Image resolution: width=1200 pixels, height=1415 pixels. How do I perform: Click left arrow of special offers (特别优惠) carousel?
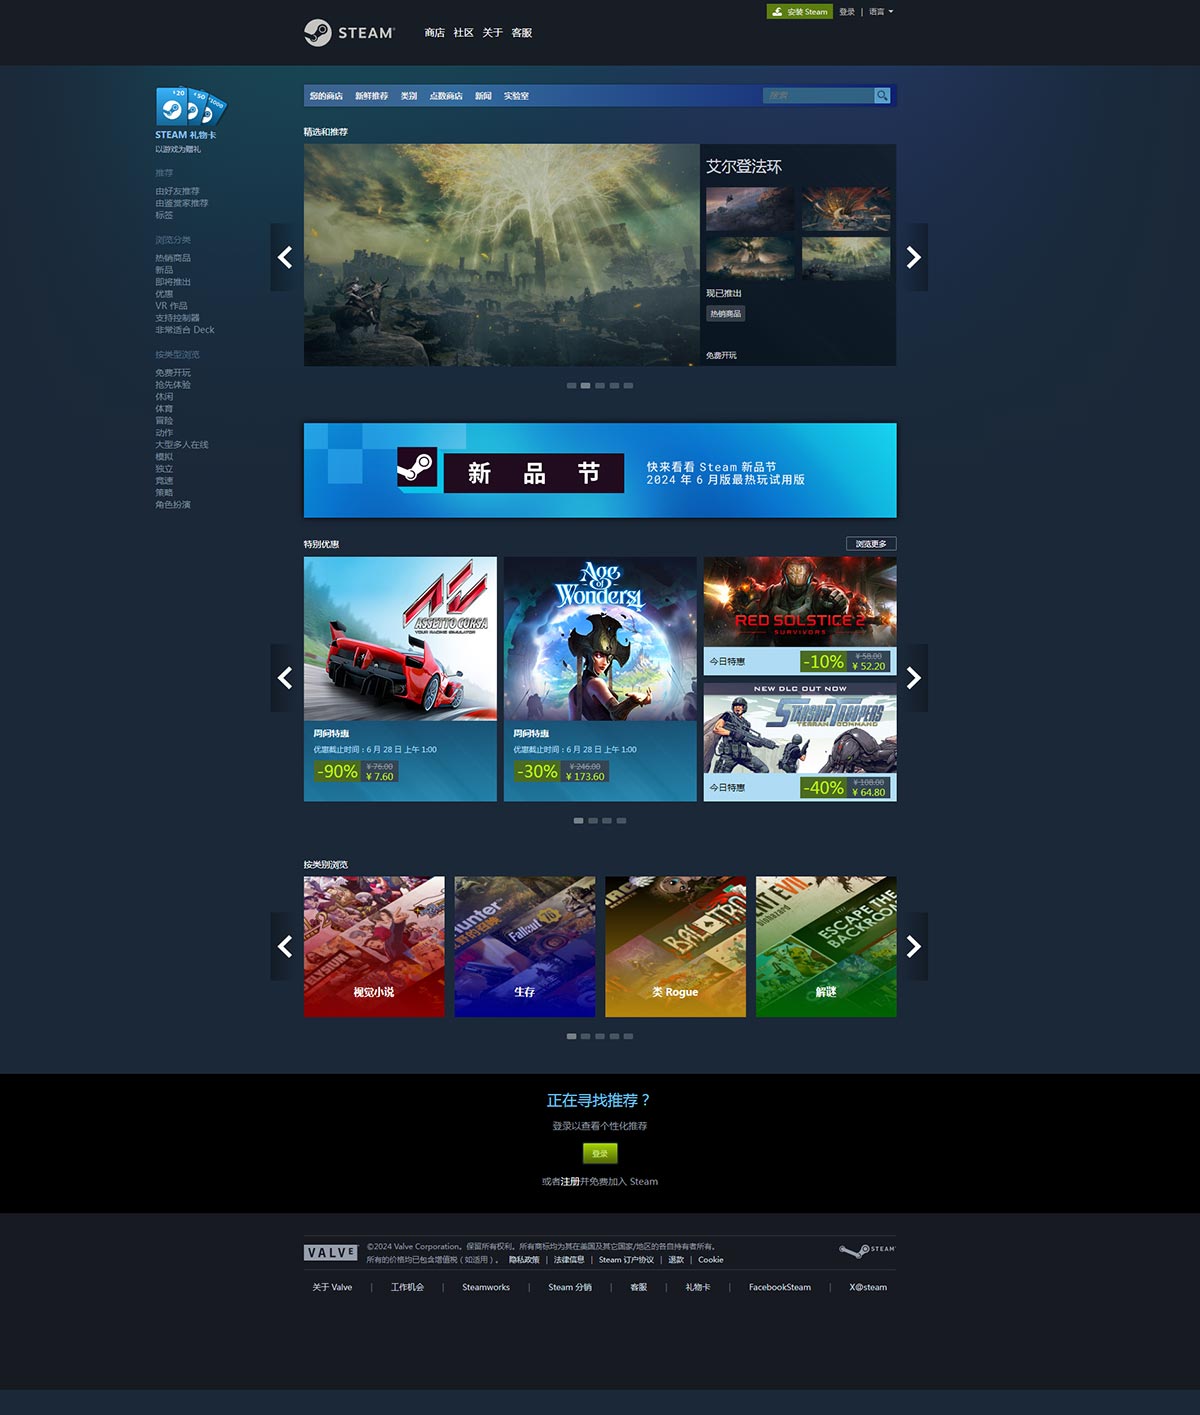pyautogui.click(x=285, y=678)
